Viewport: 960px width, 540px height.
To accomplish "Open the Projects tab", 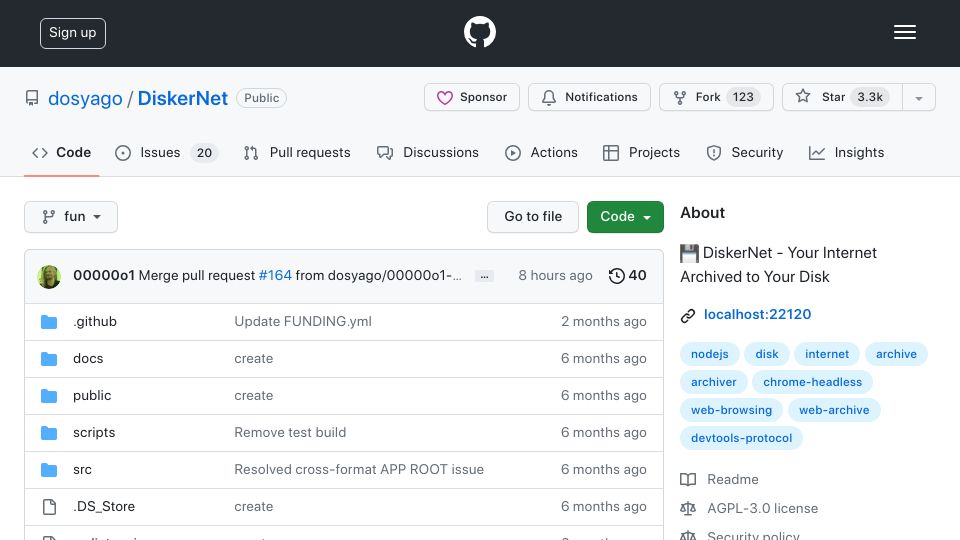I will (x=641, y=152).
